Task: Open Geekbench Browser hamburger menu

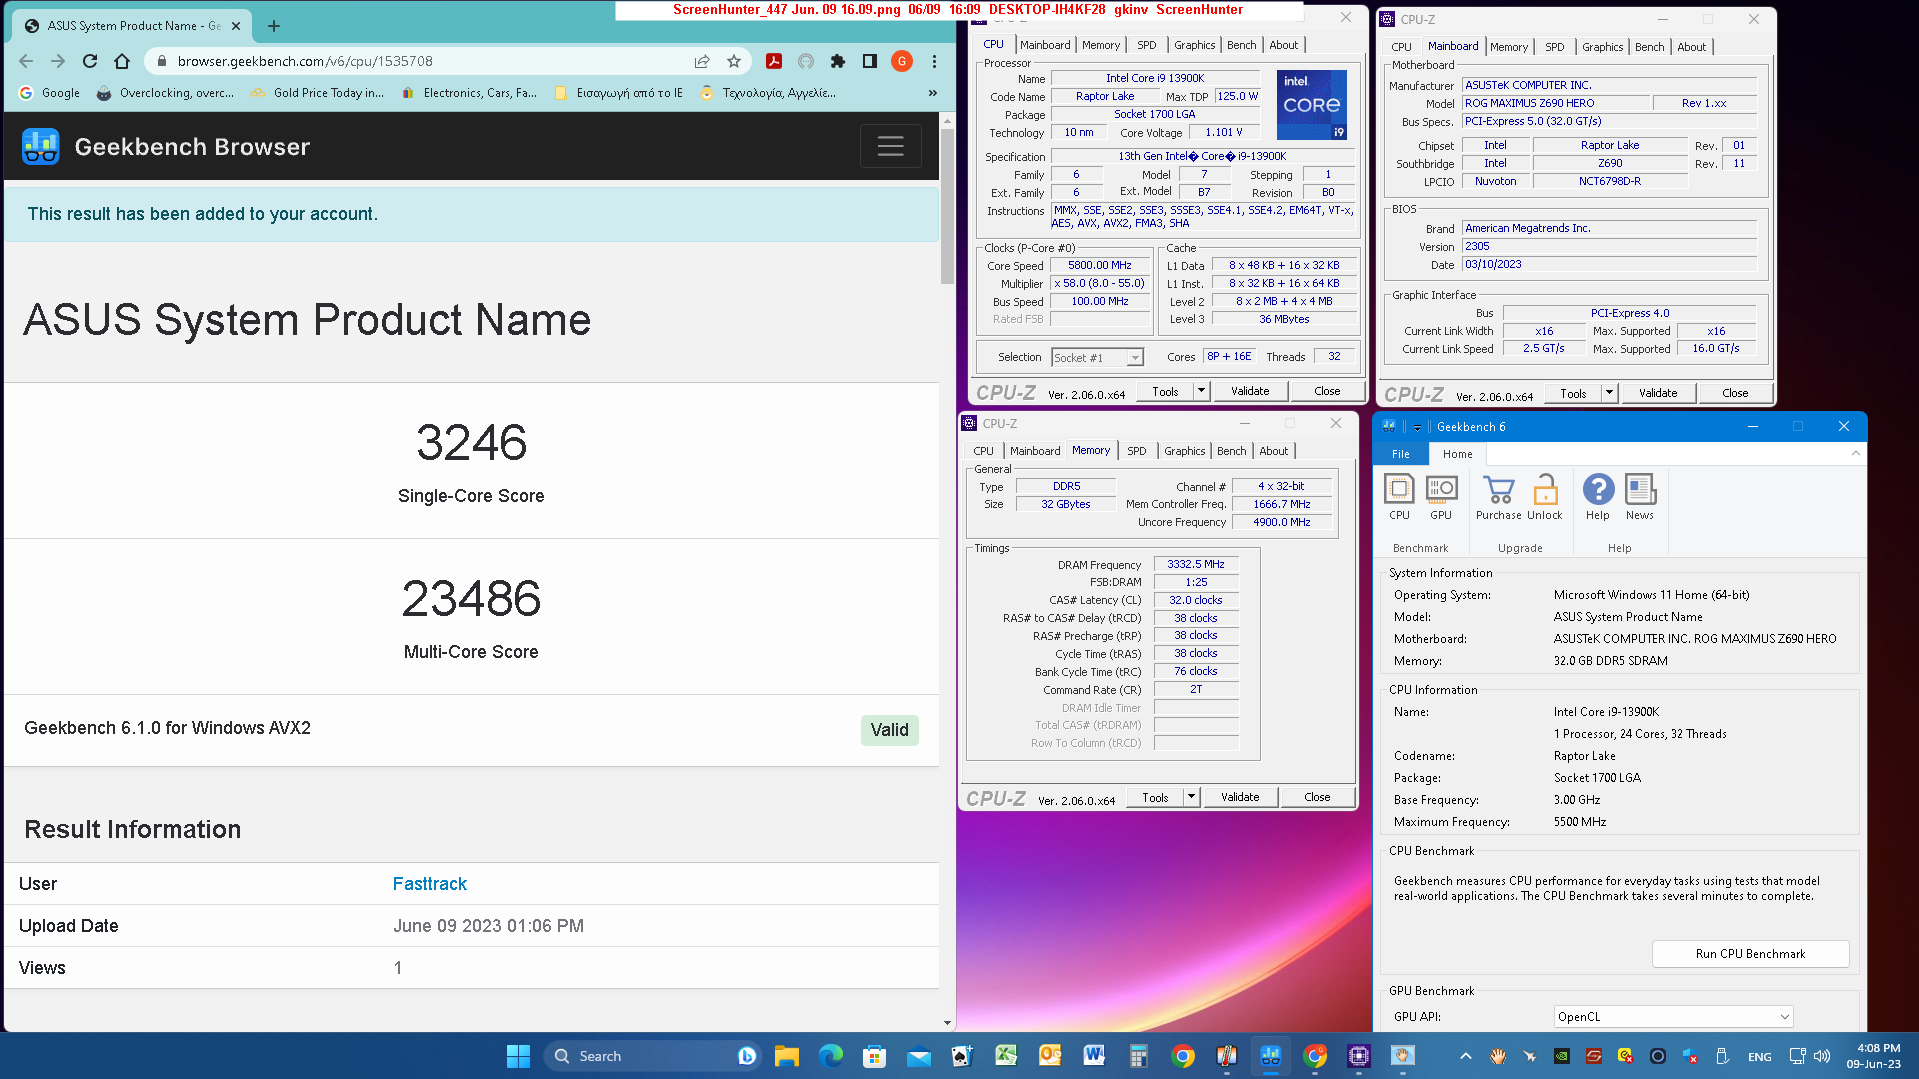Action: (x=890, y=146)
